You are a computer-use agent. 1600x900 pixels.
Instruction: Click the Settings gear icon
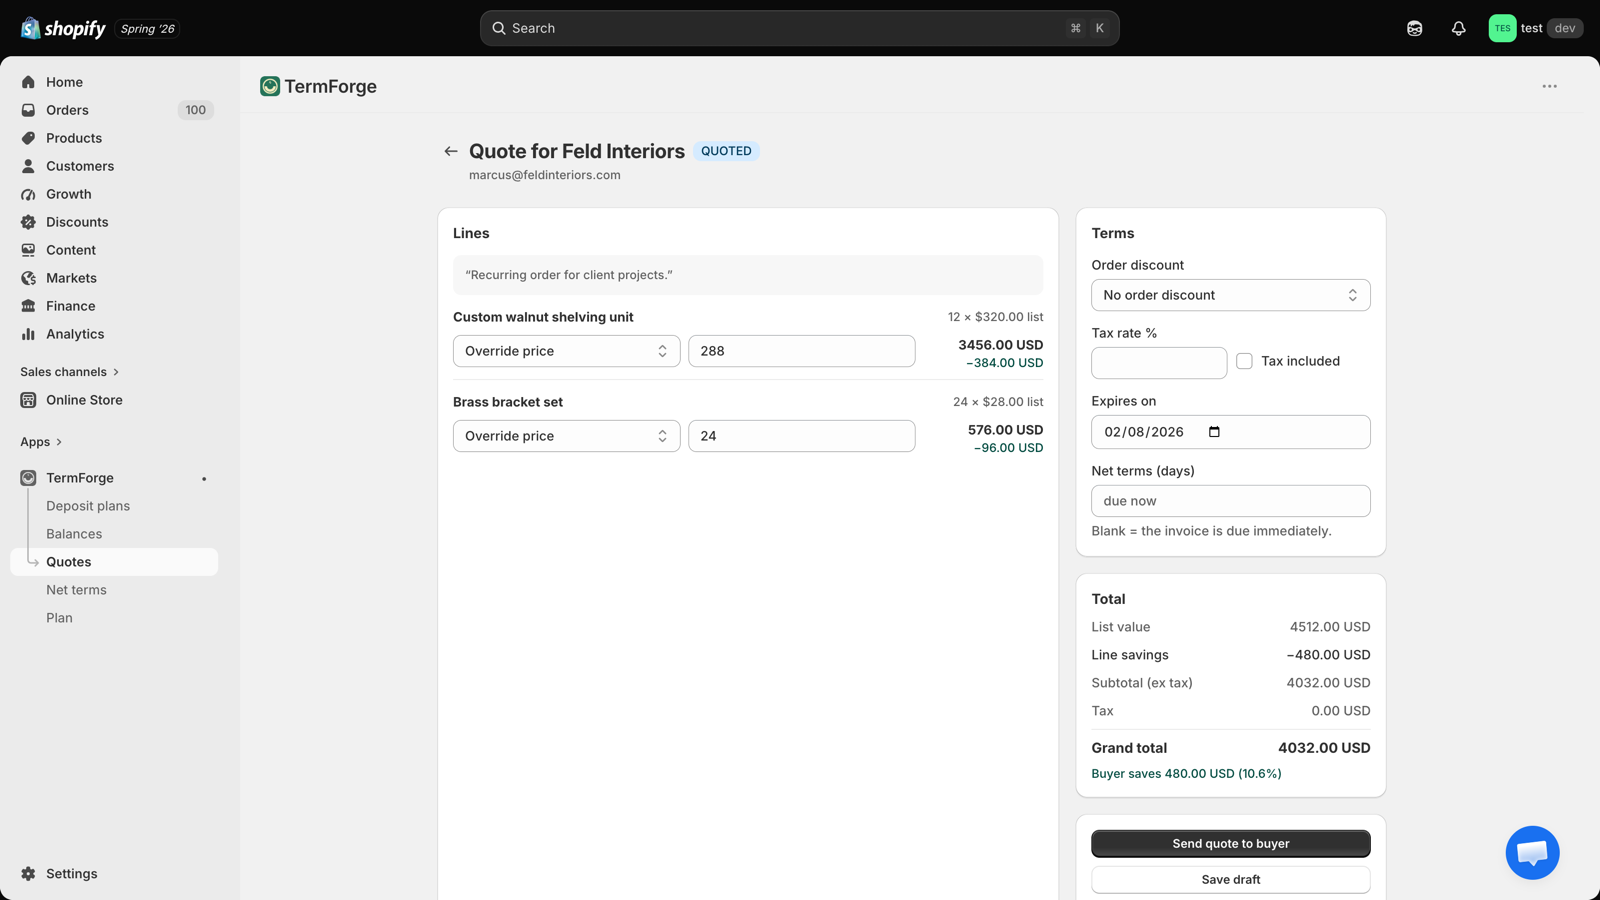[28, 874]
